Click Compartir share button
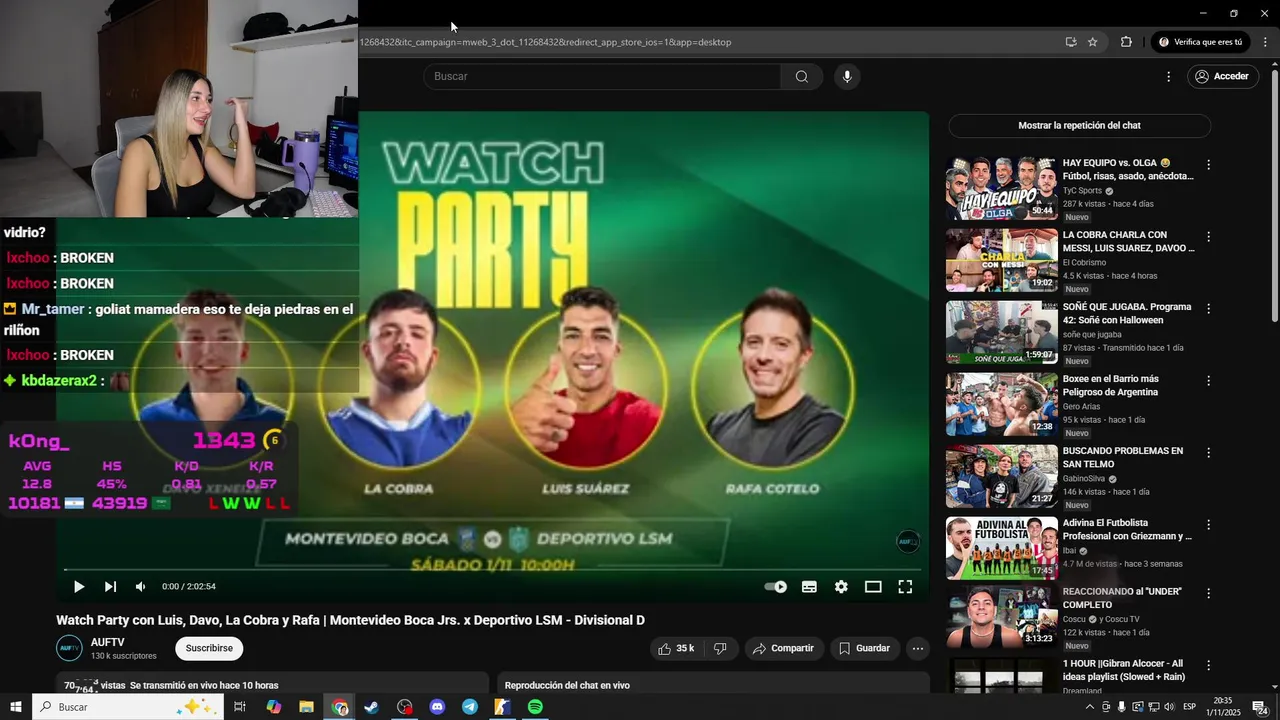Screen dimensions: 1280x720 click(x=783, y=649)
